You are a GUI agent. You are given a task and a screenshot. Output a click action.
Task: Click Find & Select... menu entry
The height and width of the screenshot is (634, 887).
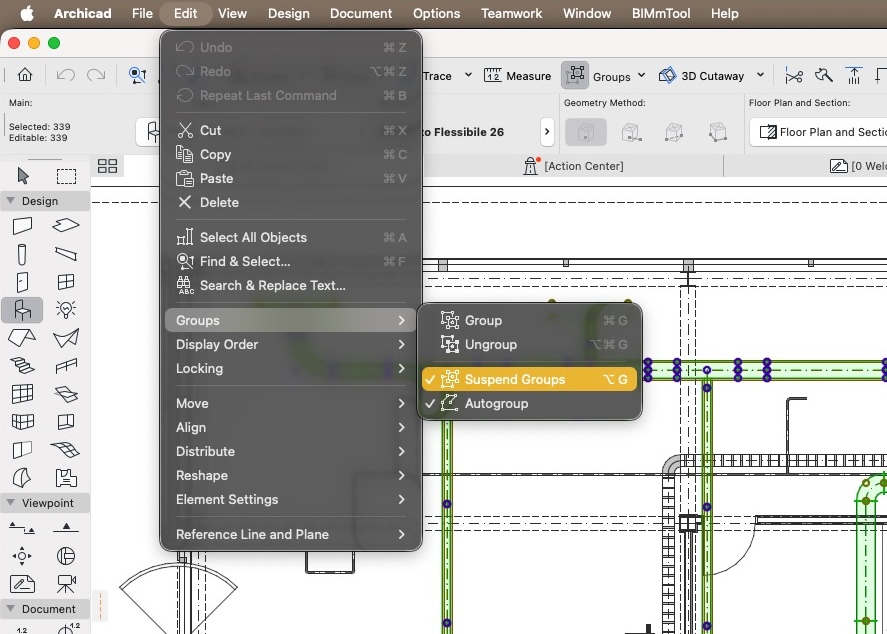tap(291, 261)
